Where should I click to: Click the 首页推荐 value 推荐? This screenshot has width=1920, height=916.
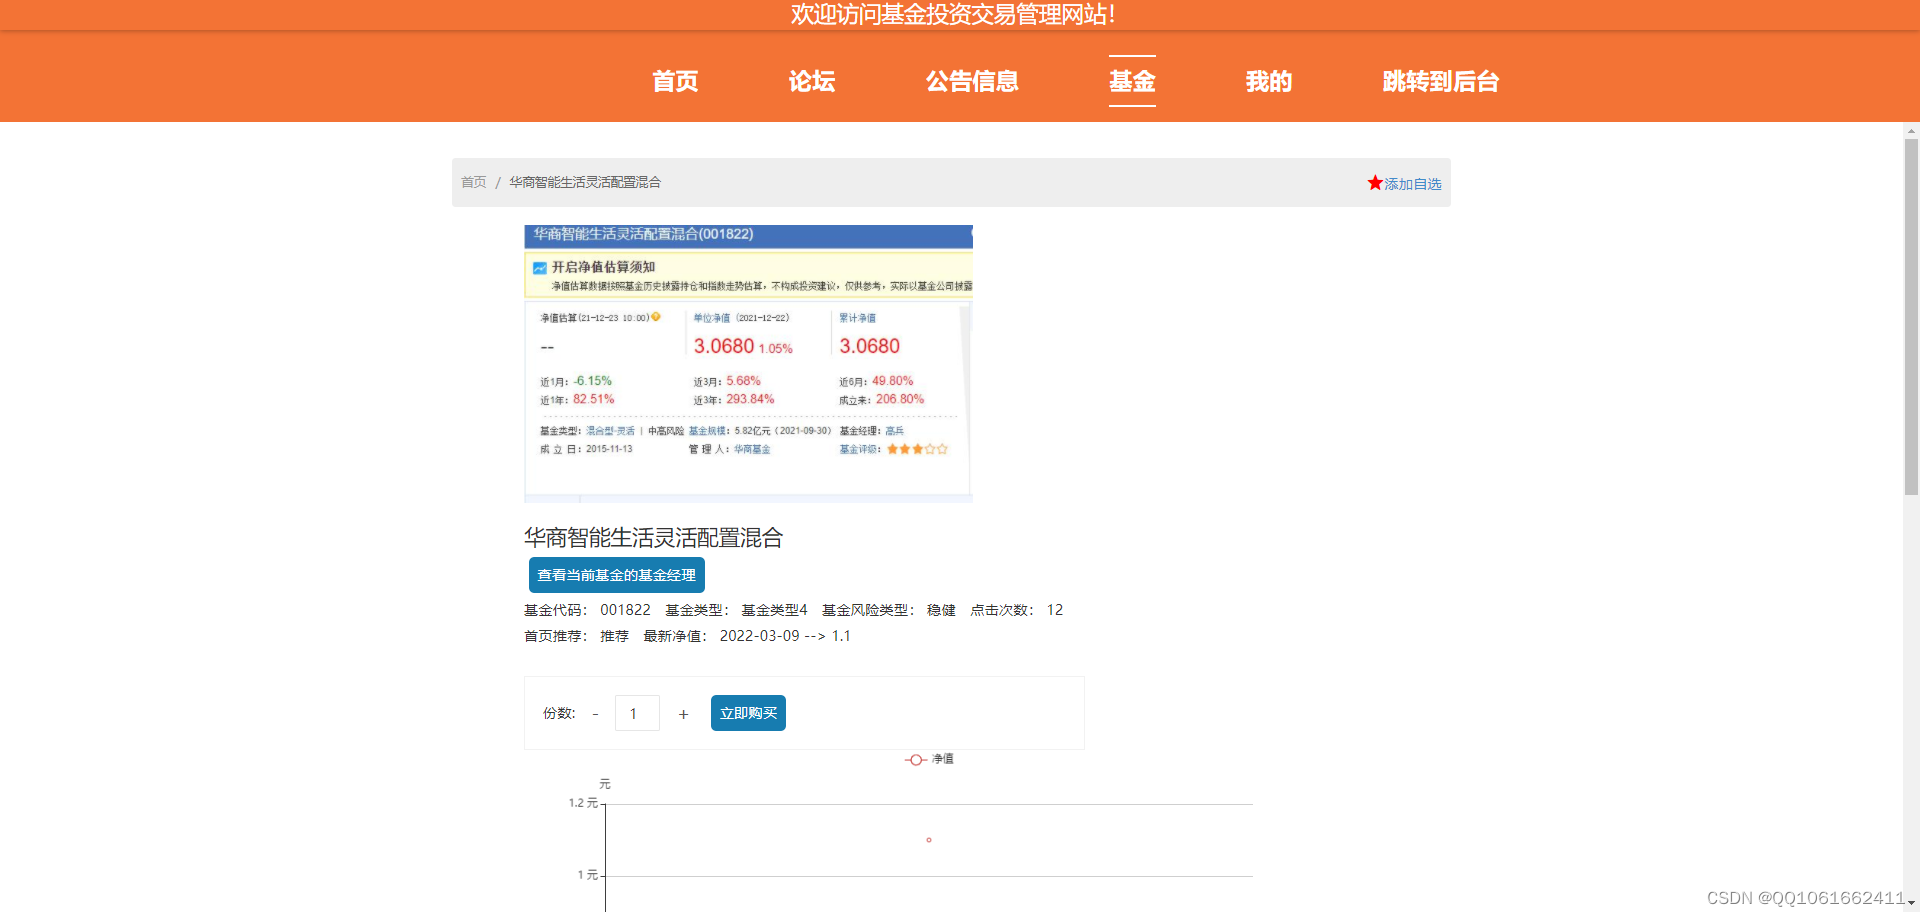point(614,636)
